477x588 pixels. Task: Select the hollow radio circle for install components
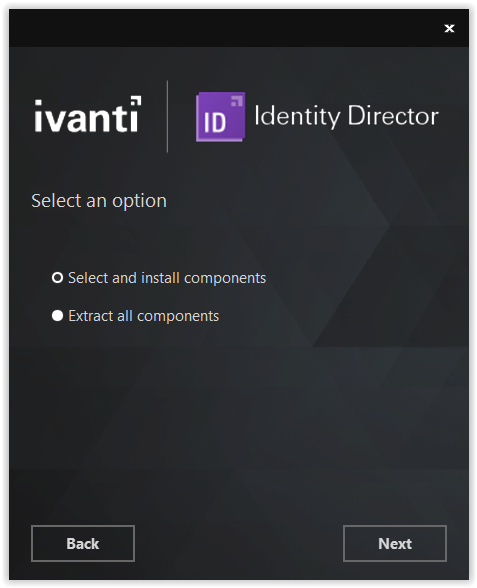(x=57, y=278)
